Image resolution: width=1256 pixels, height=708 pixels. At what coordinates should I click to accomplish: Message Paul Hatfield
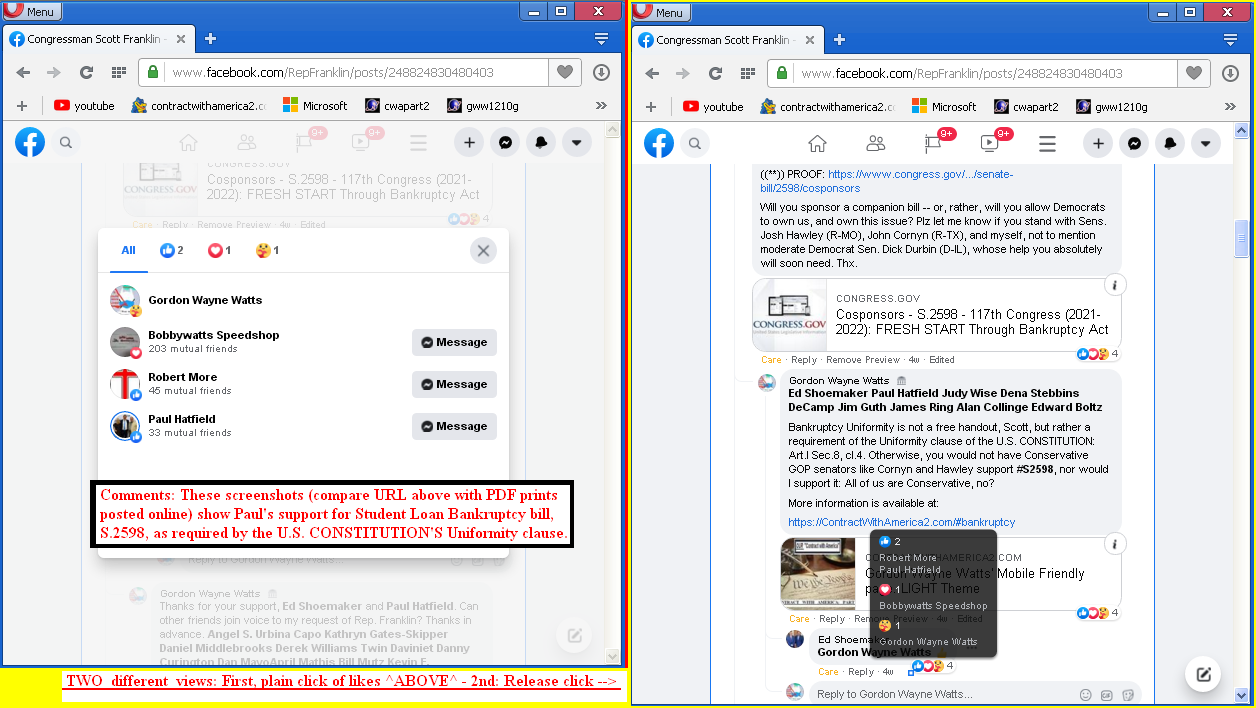pos(454,426)
